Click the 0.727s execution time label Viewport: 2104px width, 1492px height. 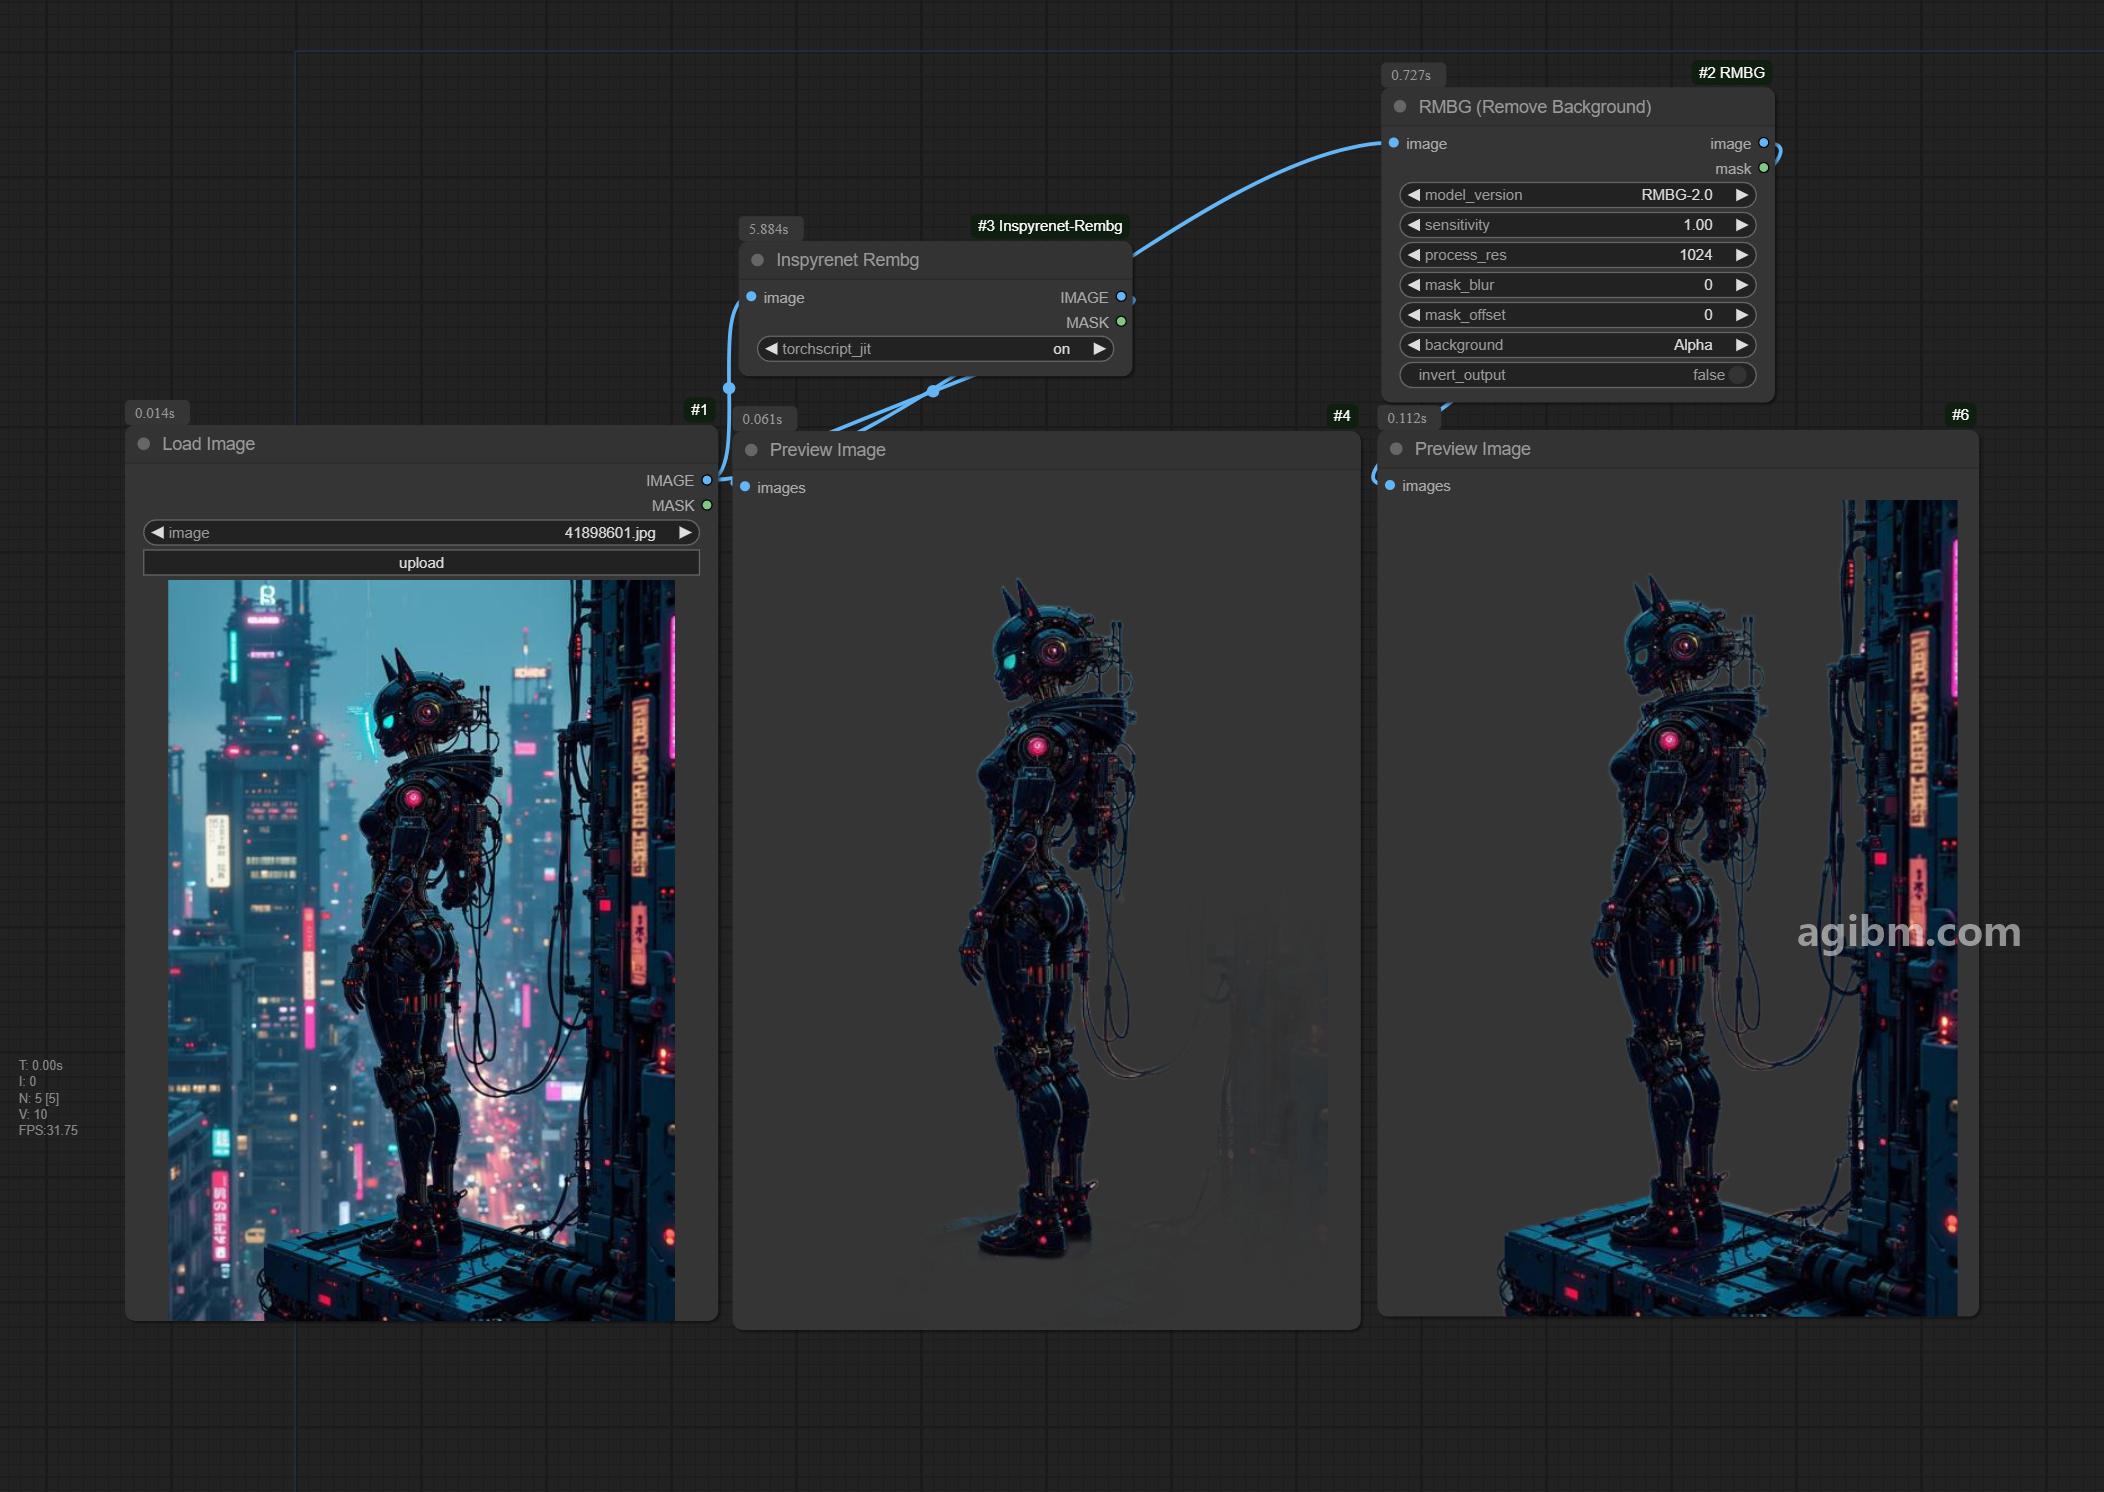1411,76
